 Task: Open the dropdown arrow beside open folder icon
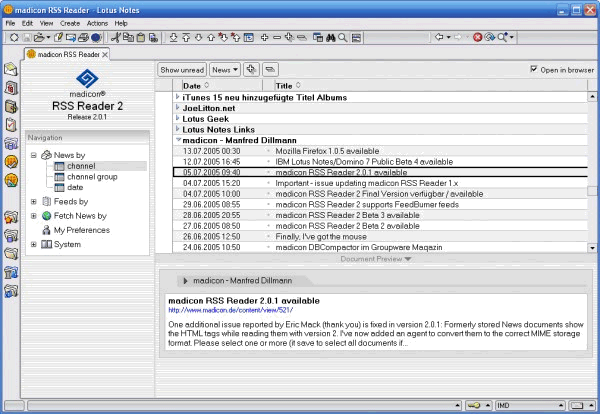point(48,37)
